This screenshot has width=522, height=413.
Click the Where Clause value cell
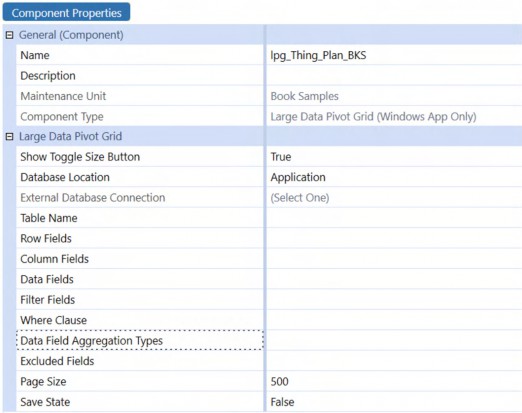click(394, 320)
